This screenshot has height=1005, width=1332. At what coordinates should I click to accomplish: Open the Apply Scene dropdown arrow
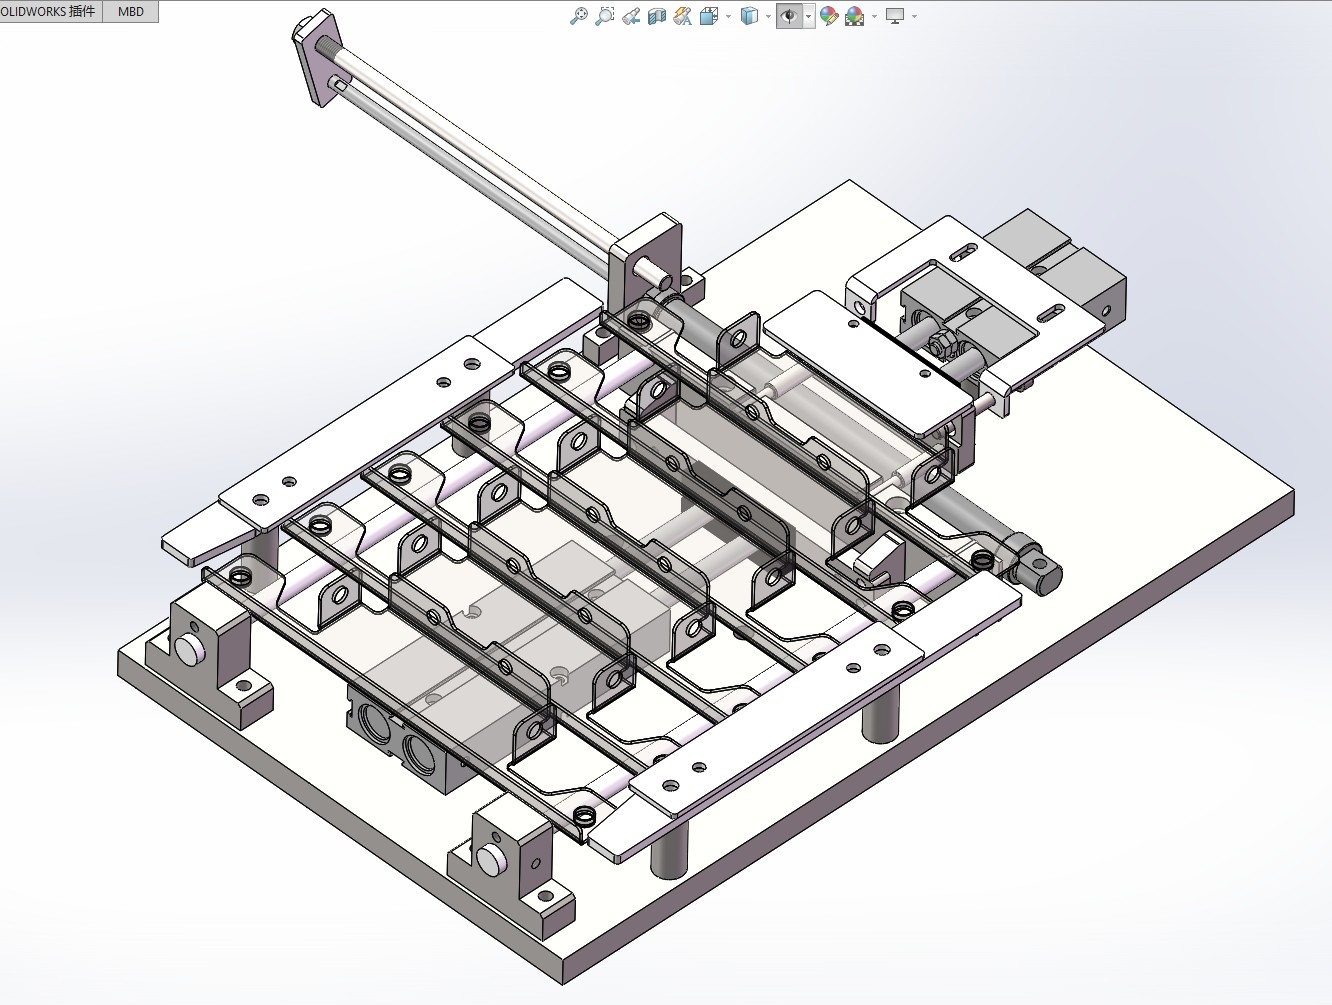click(874, 16)
